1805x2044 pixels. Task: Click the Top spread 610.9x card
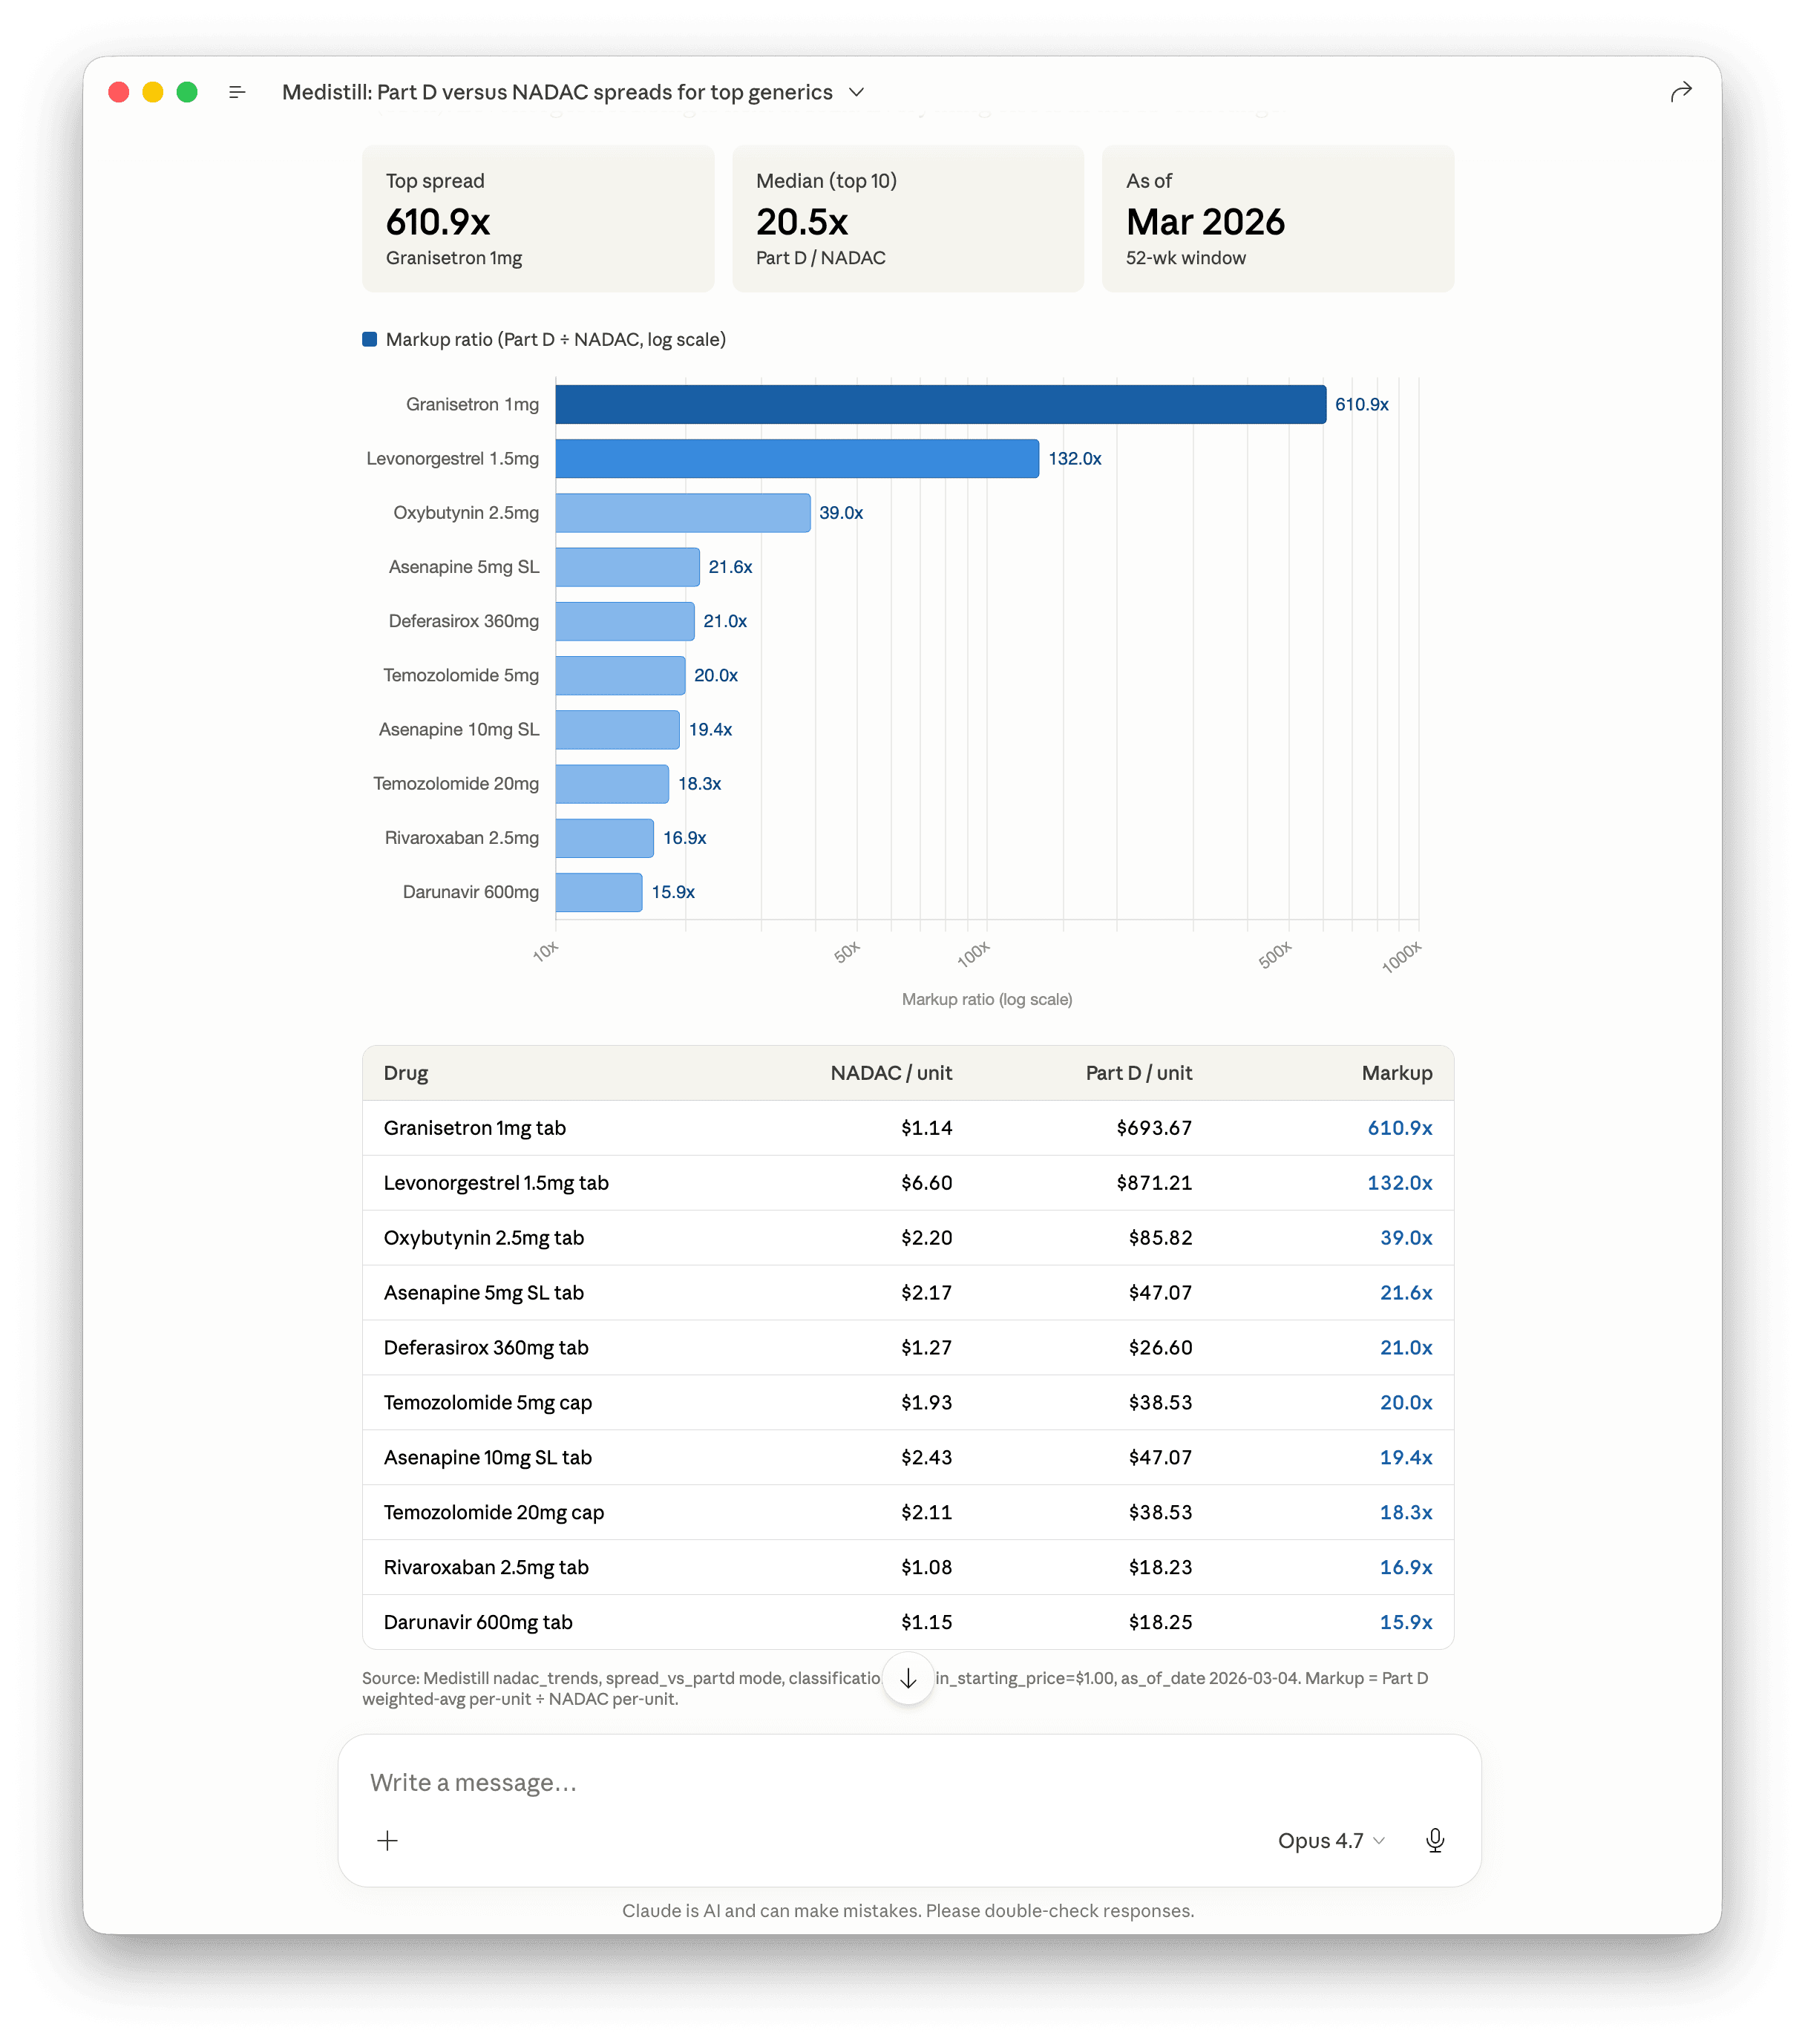[x=538, y=219]
